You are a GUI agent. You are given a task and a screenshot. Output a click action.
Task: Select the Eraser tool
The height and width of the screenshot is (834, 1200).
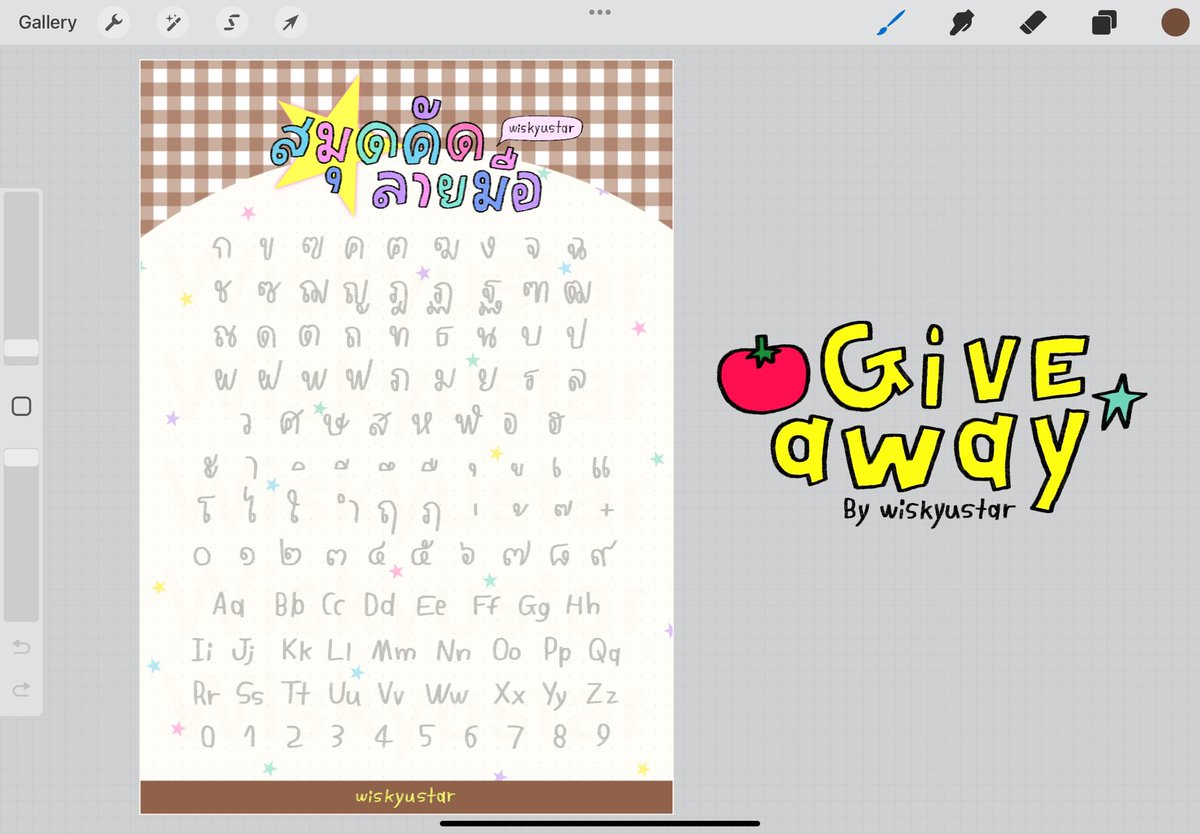point(1033,22)
